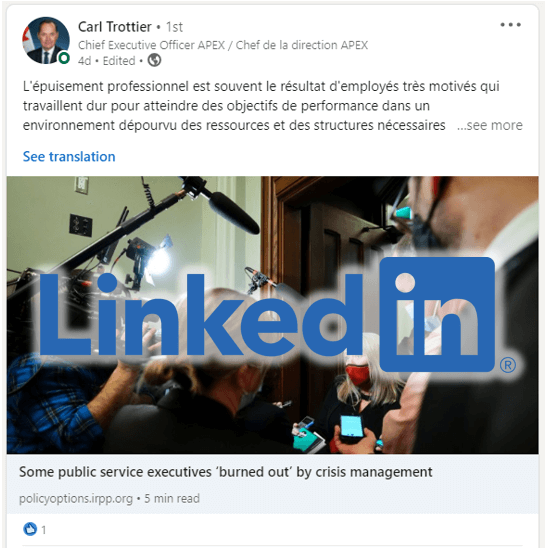The width and height of the screenshot is (546, 552).
Task: Click the globe public visibility icon
Action: pos(154,60)
